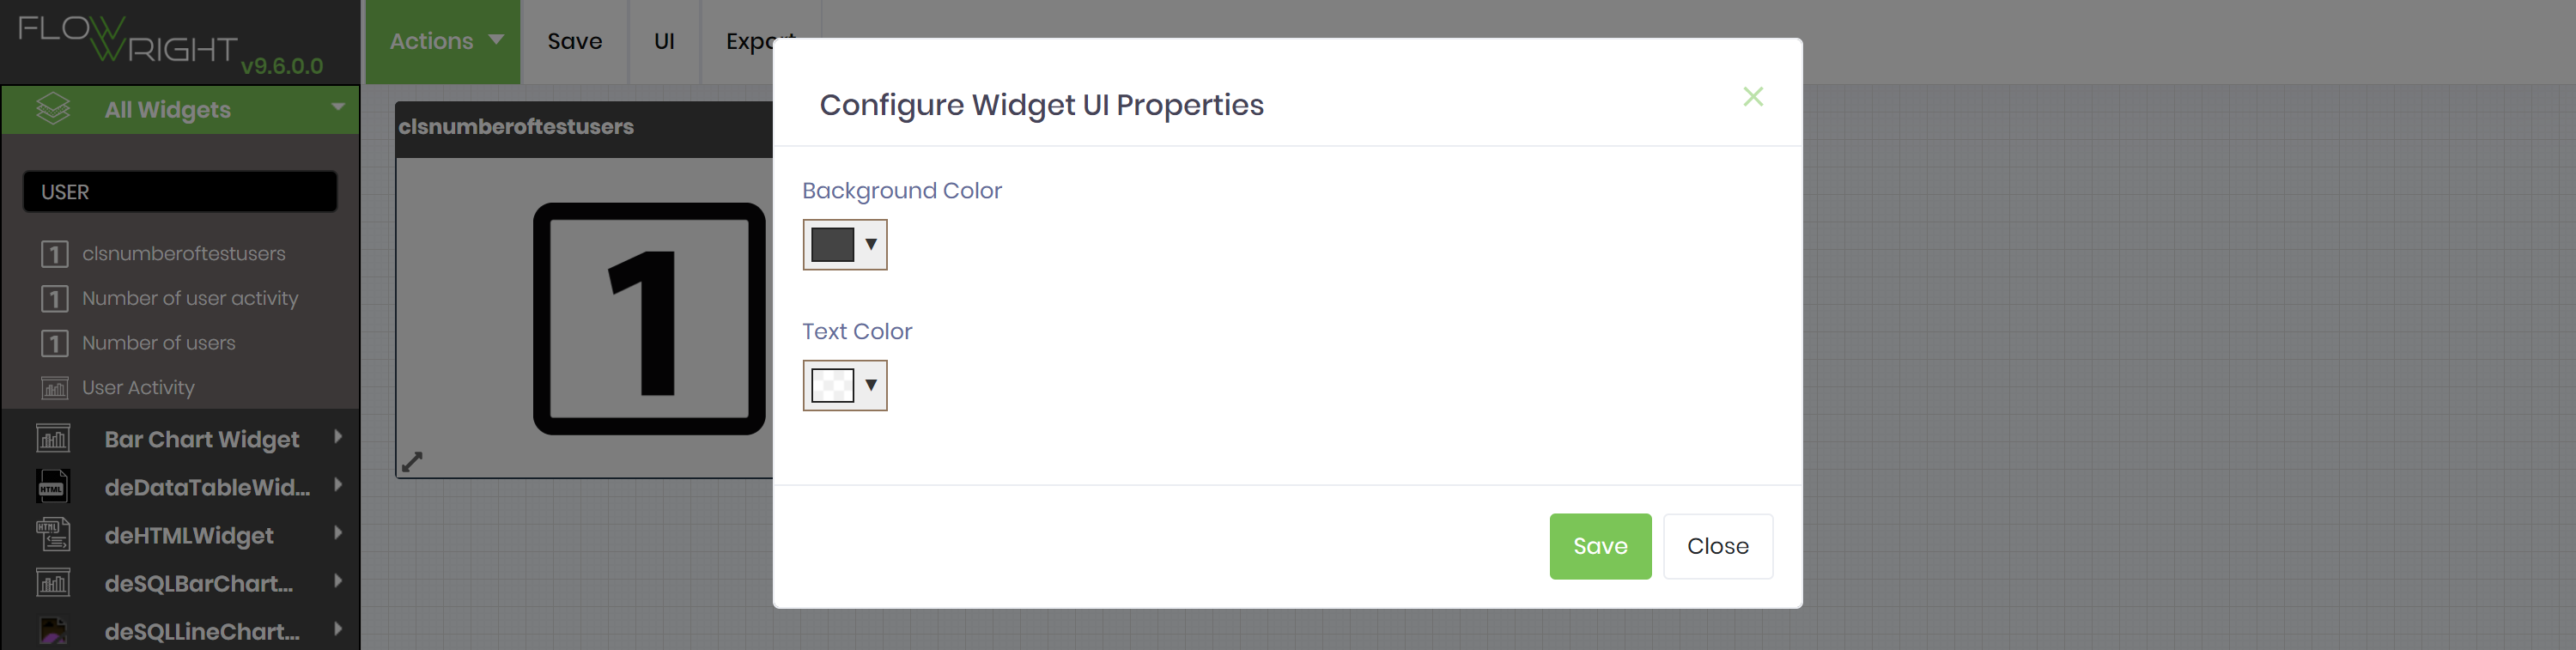
Task: Expand the Bar Chart Widget entry
Action: coord(338,437)
